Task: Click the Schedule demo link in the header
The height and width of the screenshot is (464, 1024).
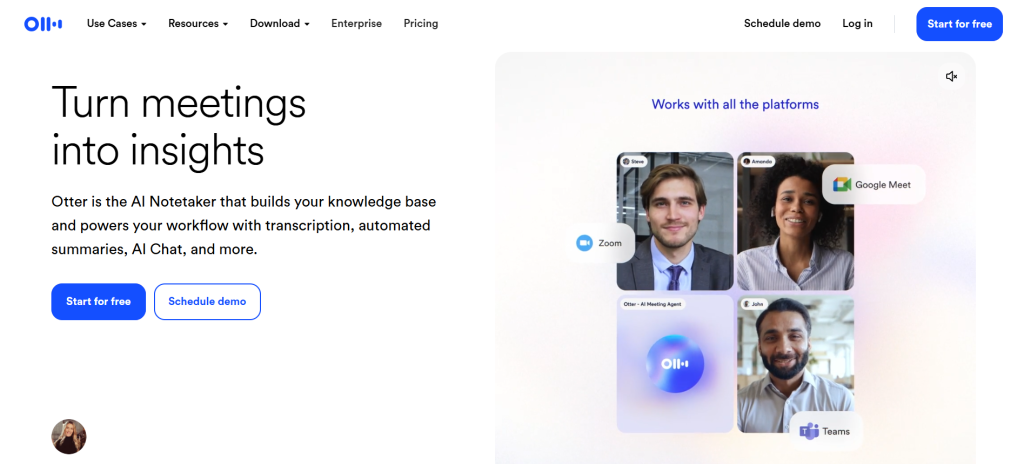Action: tap(782, 24)
